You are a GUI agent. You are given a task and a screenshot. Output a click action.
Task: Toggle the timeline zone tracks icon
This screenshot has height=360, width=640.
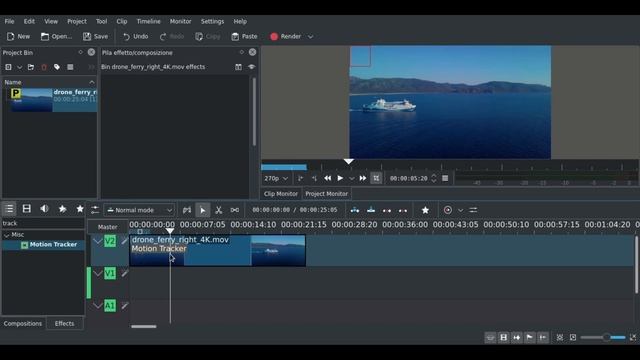tap(187, 210)
